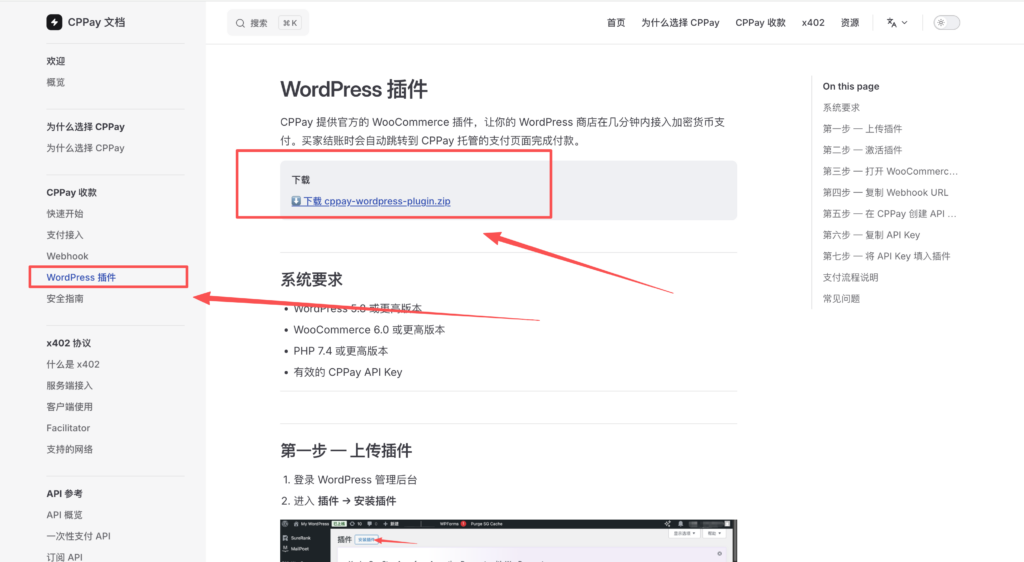Image resolution: width=1024 pixels, height=562 pixels.
Task: Click the language translate icon in header
Action: click(891, 23)
